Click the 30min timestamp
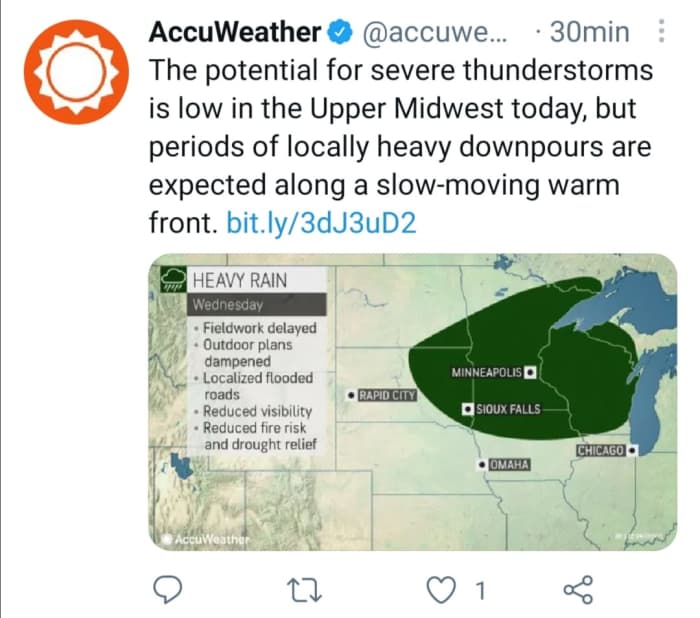700x618 pixels. pyautogui.click(x=589, y=32)
